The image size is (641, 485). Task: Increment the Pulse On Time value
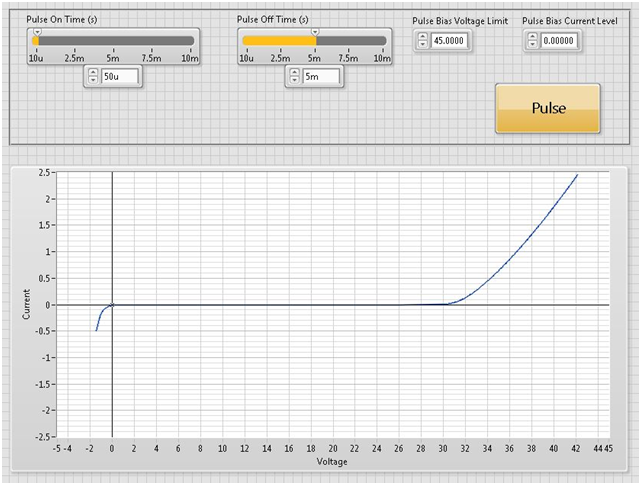(x=93, y=72)
